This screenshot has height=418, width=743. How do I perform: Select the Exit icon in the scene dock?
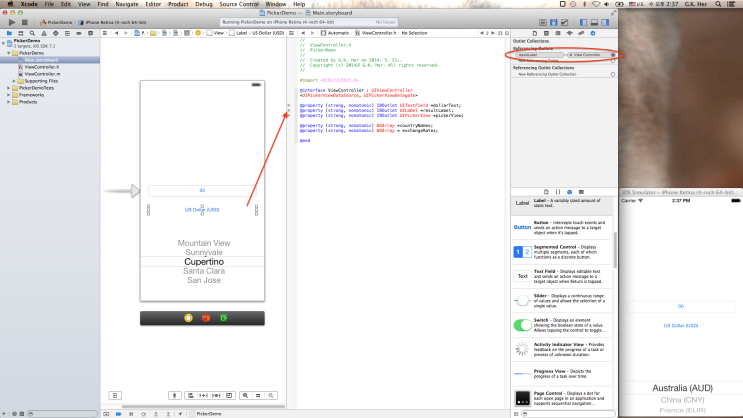(x=223, y=318)
